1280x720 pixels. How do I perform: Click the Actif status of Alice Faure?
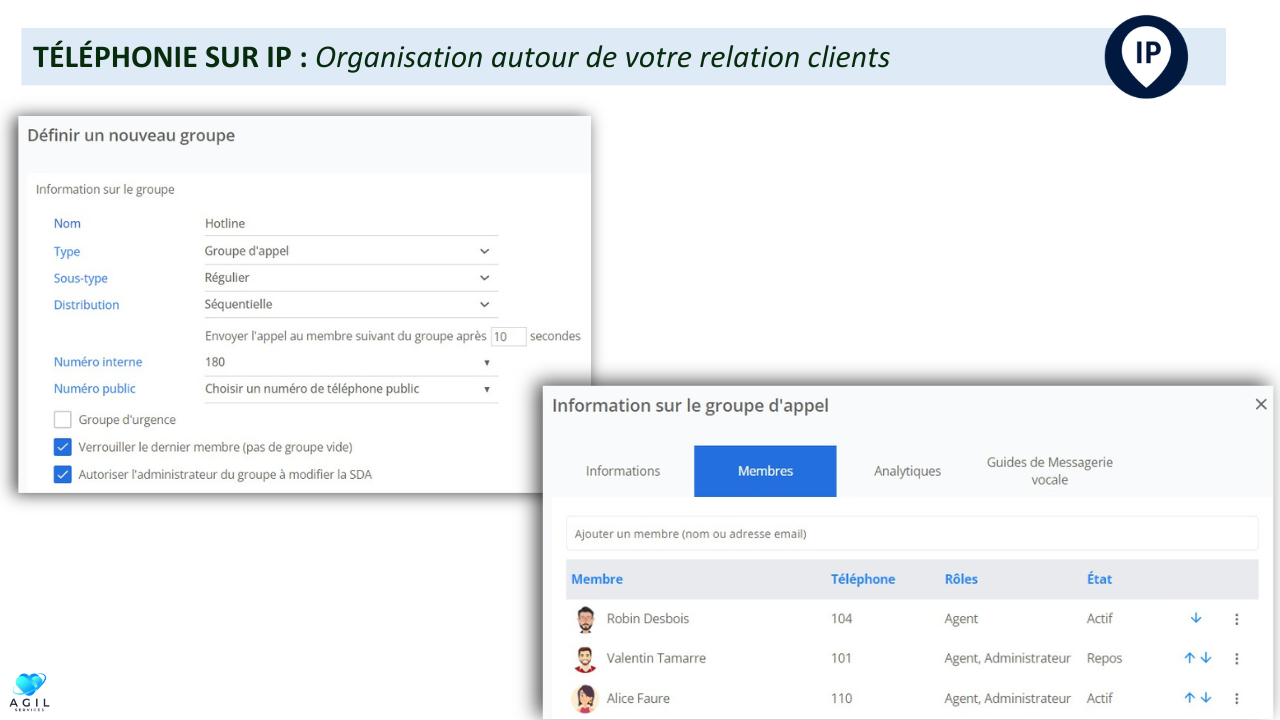tap(1100, 699)
